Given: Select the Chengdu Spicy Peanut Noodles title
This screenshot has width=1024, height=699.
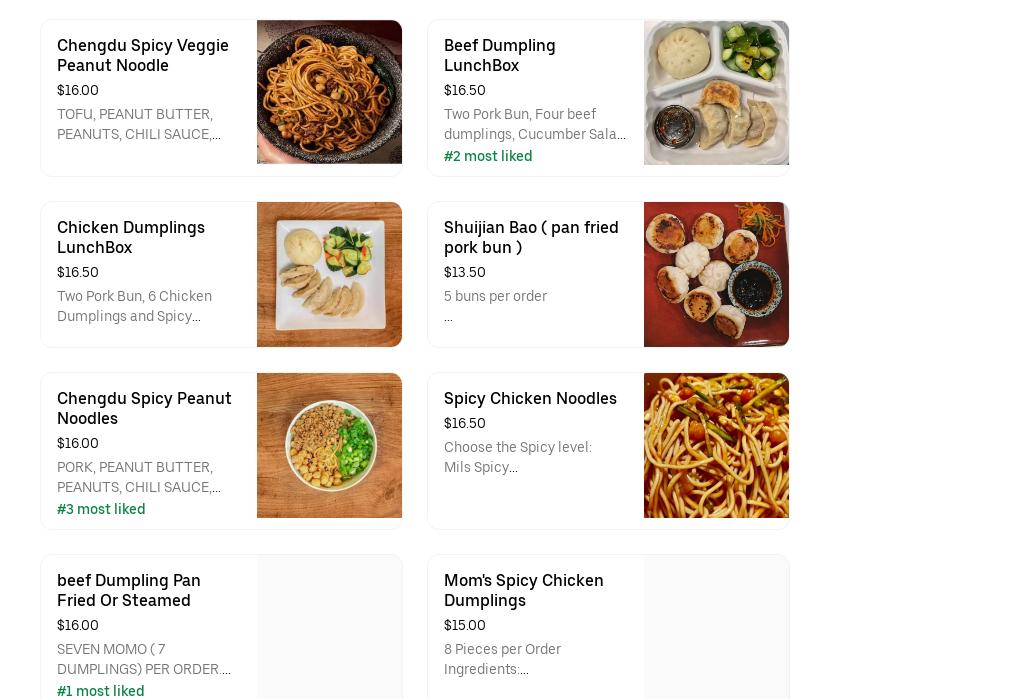Looking at the screenshot, I should [x=144, y=408].
